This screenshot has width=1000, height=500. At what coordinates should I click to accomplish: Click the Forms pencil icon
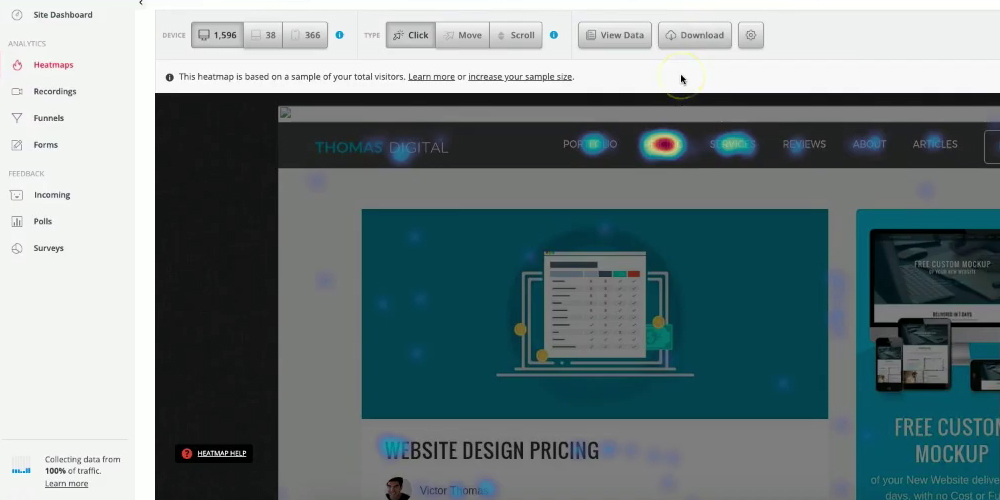(17, 145)
